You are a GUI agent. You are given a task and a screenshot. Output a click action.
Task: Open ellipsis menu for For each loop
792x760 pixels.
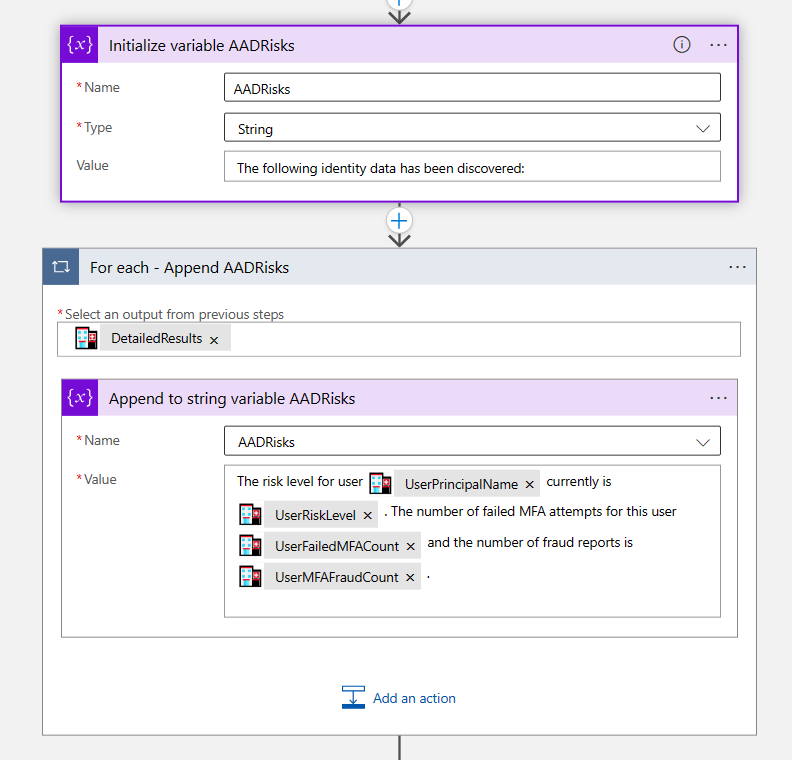pyautogui.click(x=737, y=267)
